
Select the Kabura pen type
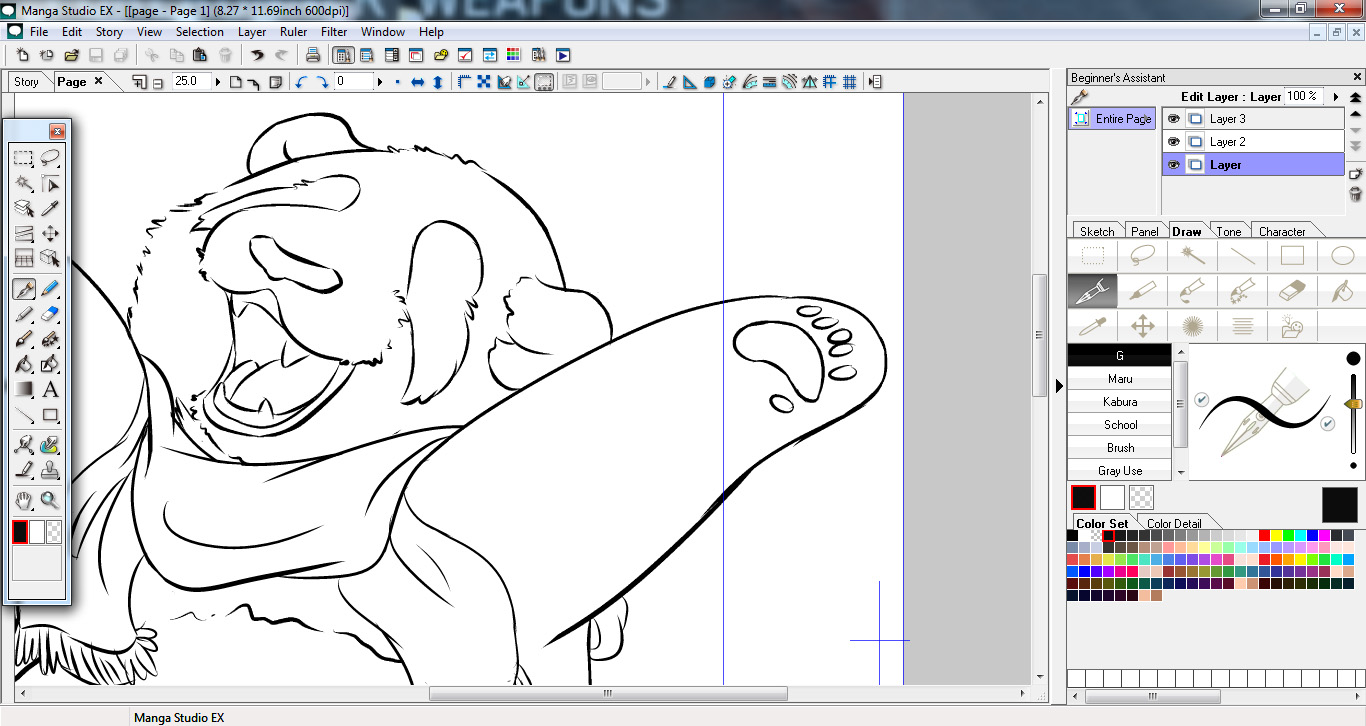click(1119, 402)
